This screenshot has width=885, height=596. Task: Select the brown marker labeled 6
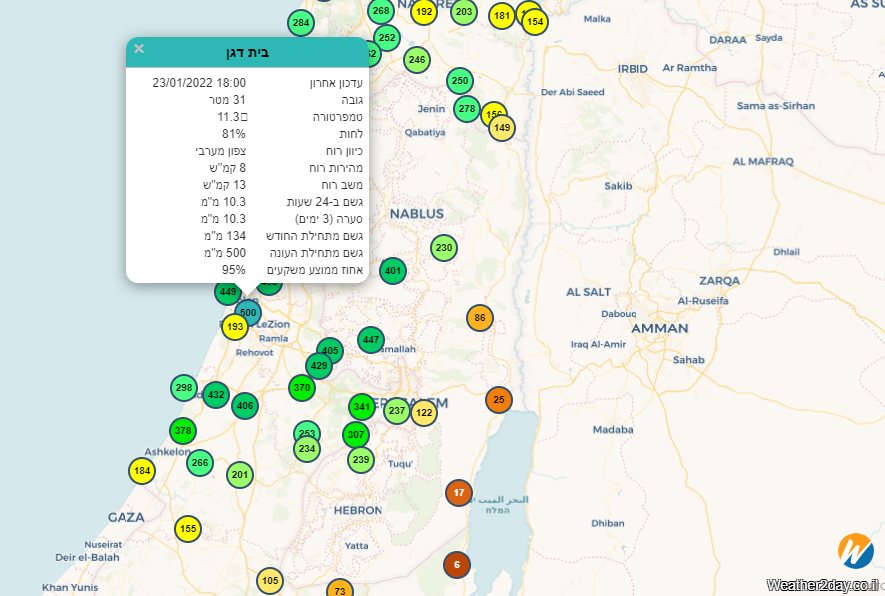(x=457, y=564)
